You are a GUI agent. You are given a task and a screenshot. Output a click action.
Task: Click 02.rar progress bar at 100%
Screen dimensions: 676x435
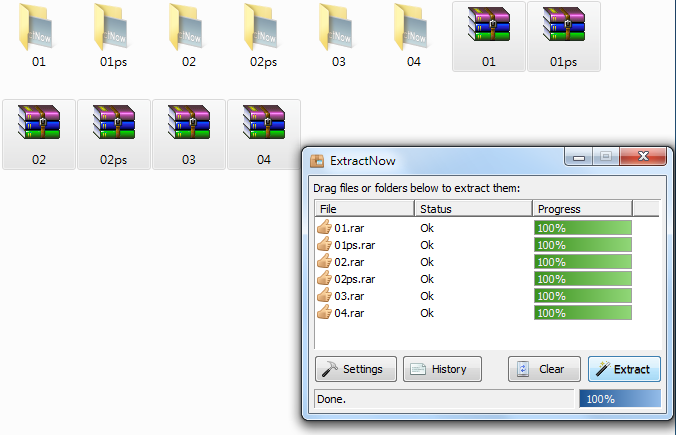click(x=583, y=262)
